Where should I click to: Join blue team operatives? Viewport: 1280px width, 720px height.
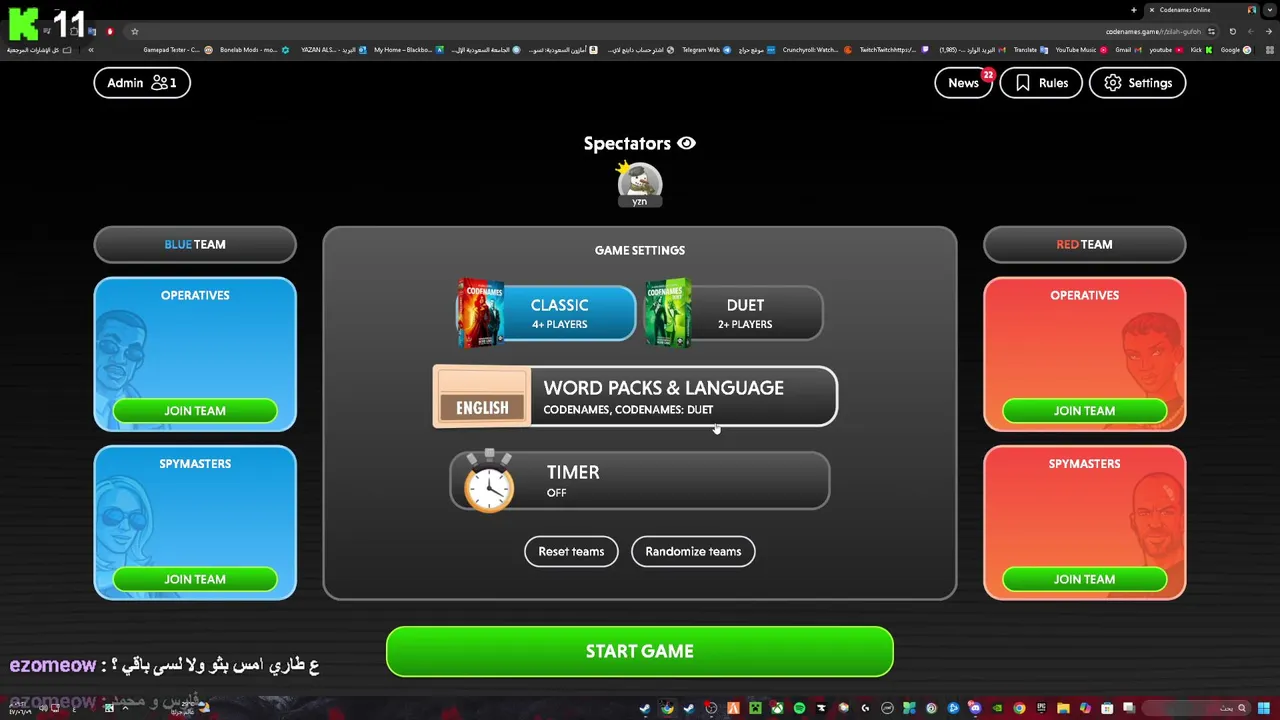point(195,411)
